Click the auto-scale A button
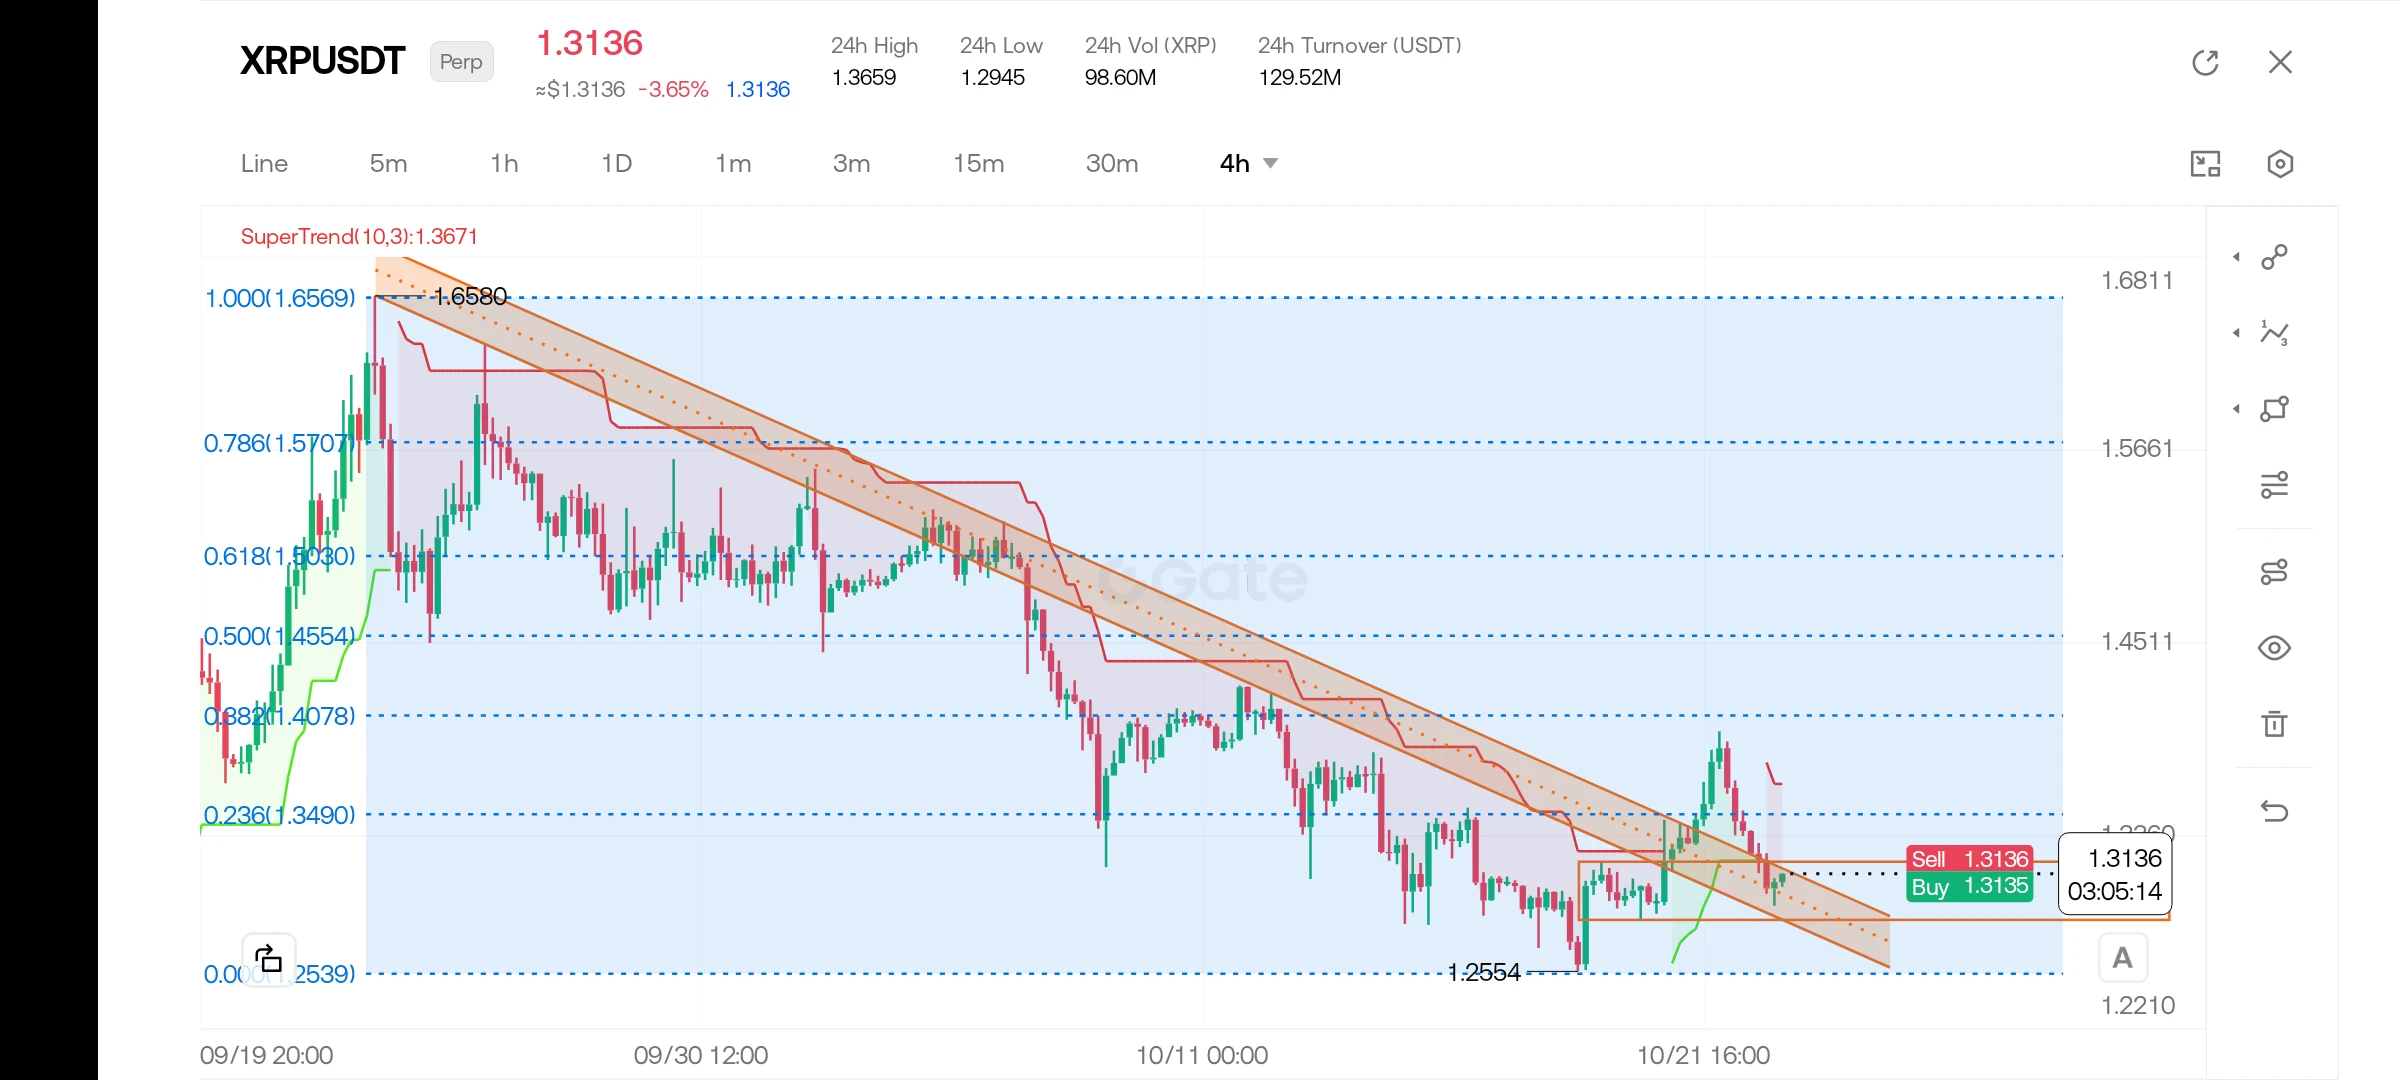This screenshot has width=2400, height=1080. [2122, 958]
